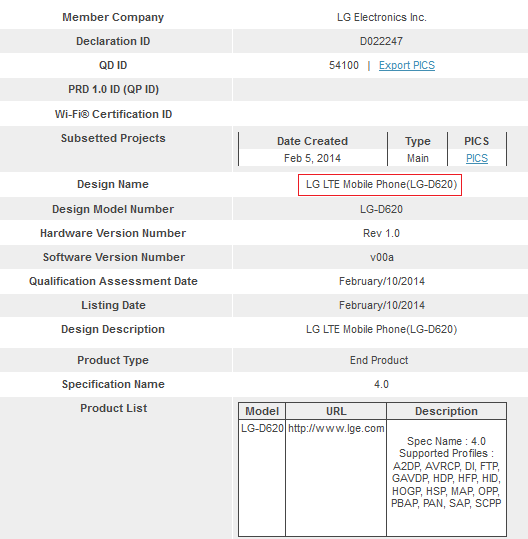This screenshot has width=528, height=539.
Task: Select the Declaration ID value D022247
Action: (381, 41)
